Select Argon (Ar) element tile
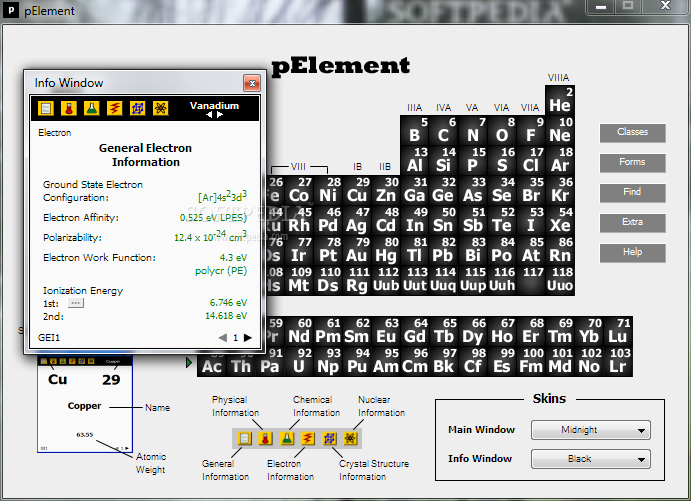This screenshot has width=691, height=501. click(560, 160)
